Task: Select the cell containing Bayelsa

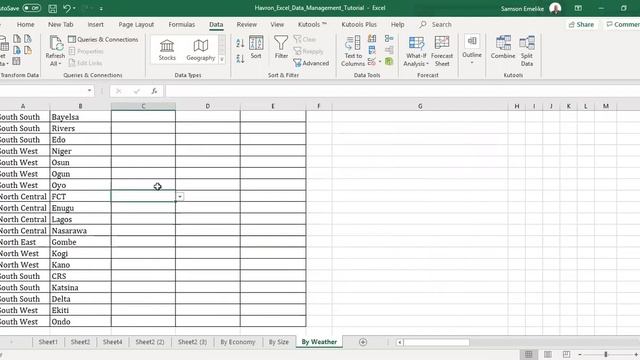Action: point(80,117)
